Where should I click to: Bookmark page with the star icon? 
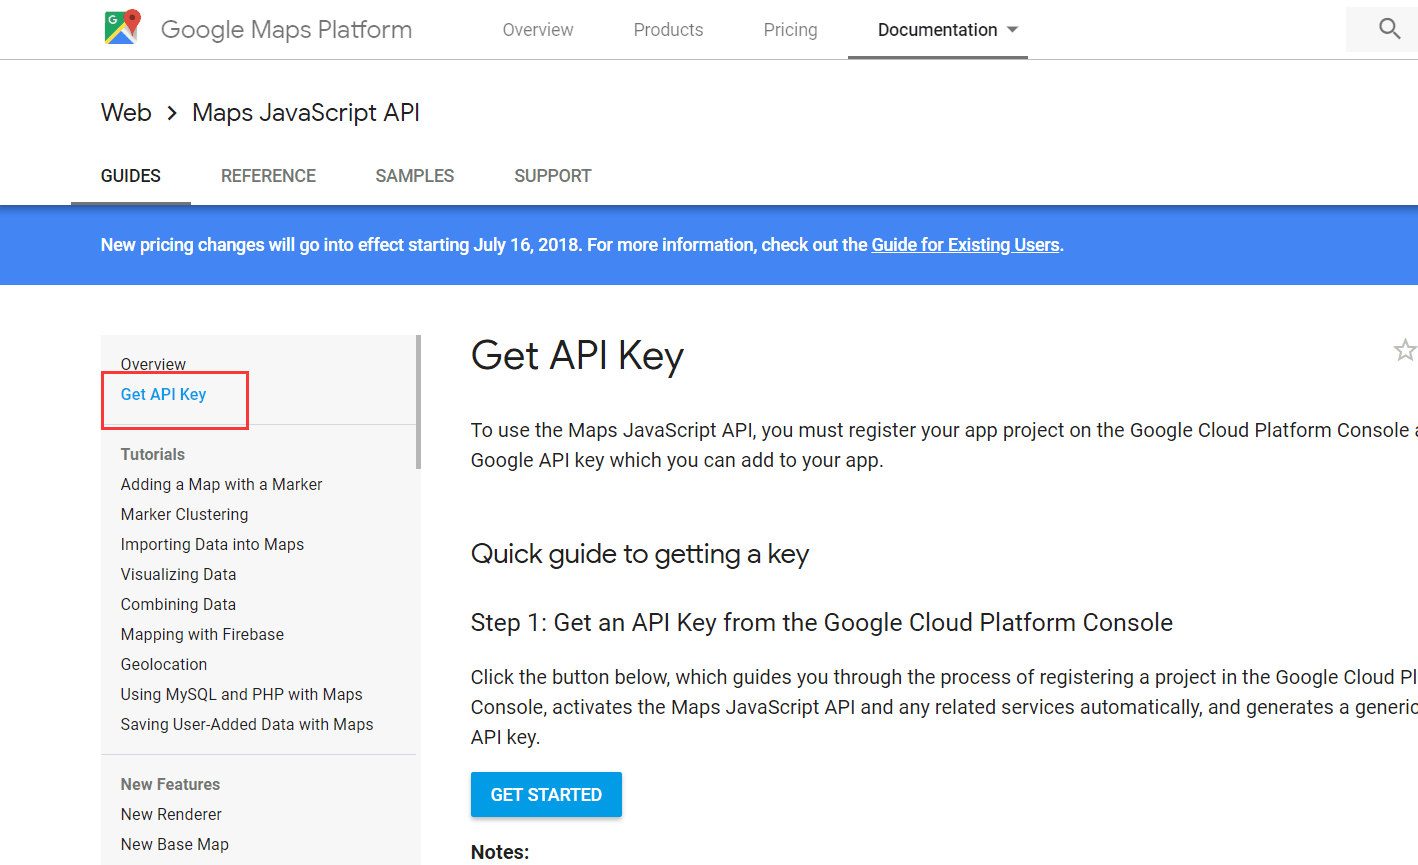tap(1404, 350)
